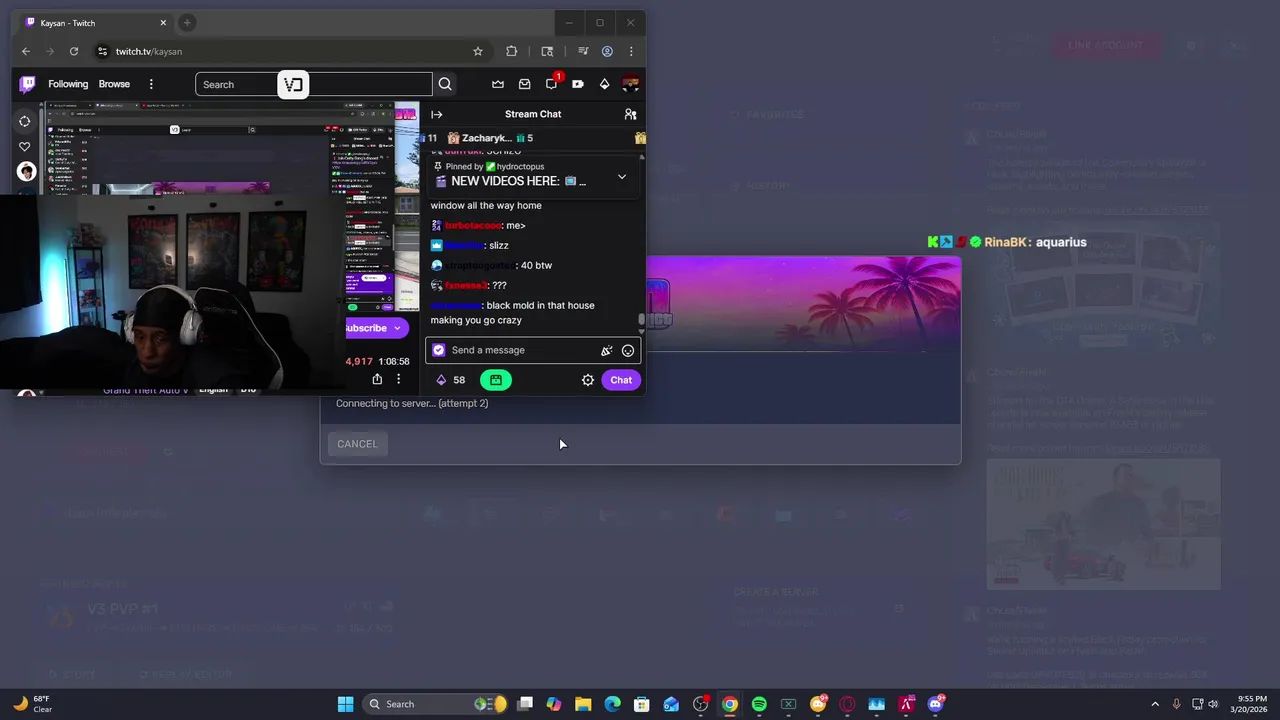The image size is (1280, 720).
Task: Click the Kaysan - Twitch browser tab
Action: 96,23
